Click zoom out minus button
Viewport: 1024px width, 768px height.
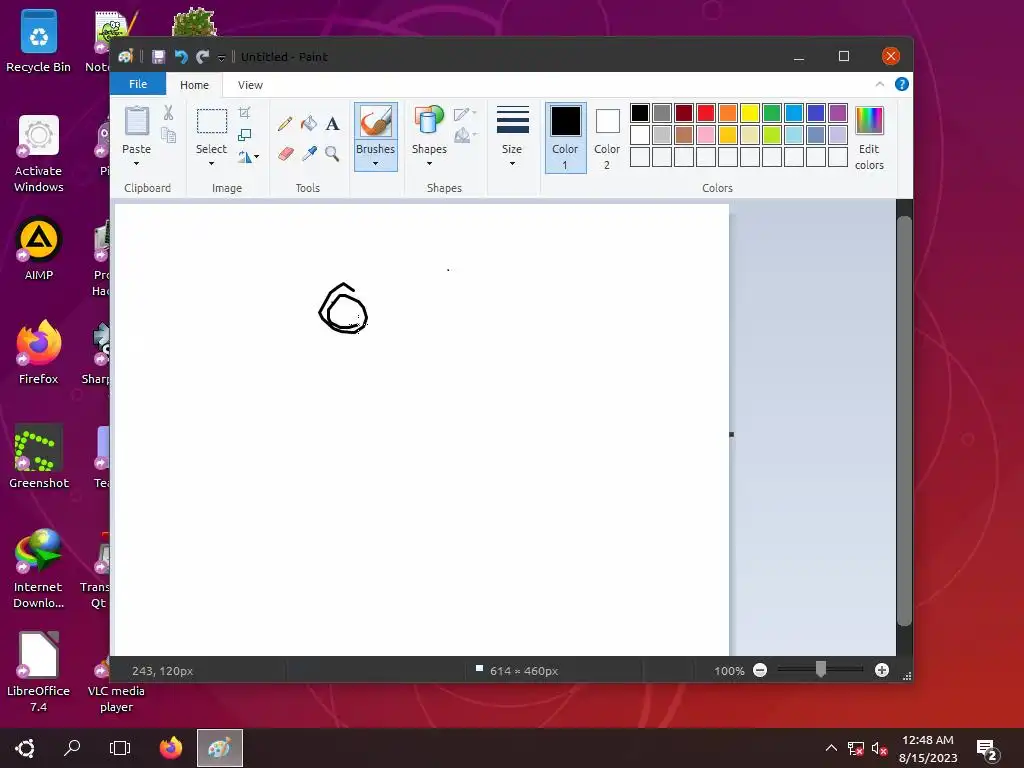[760, 670]
